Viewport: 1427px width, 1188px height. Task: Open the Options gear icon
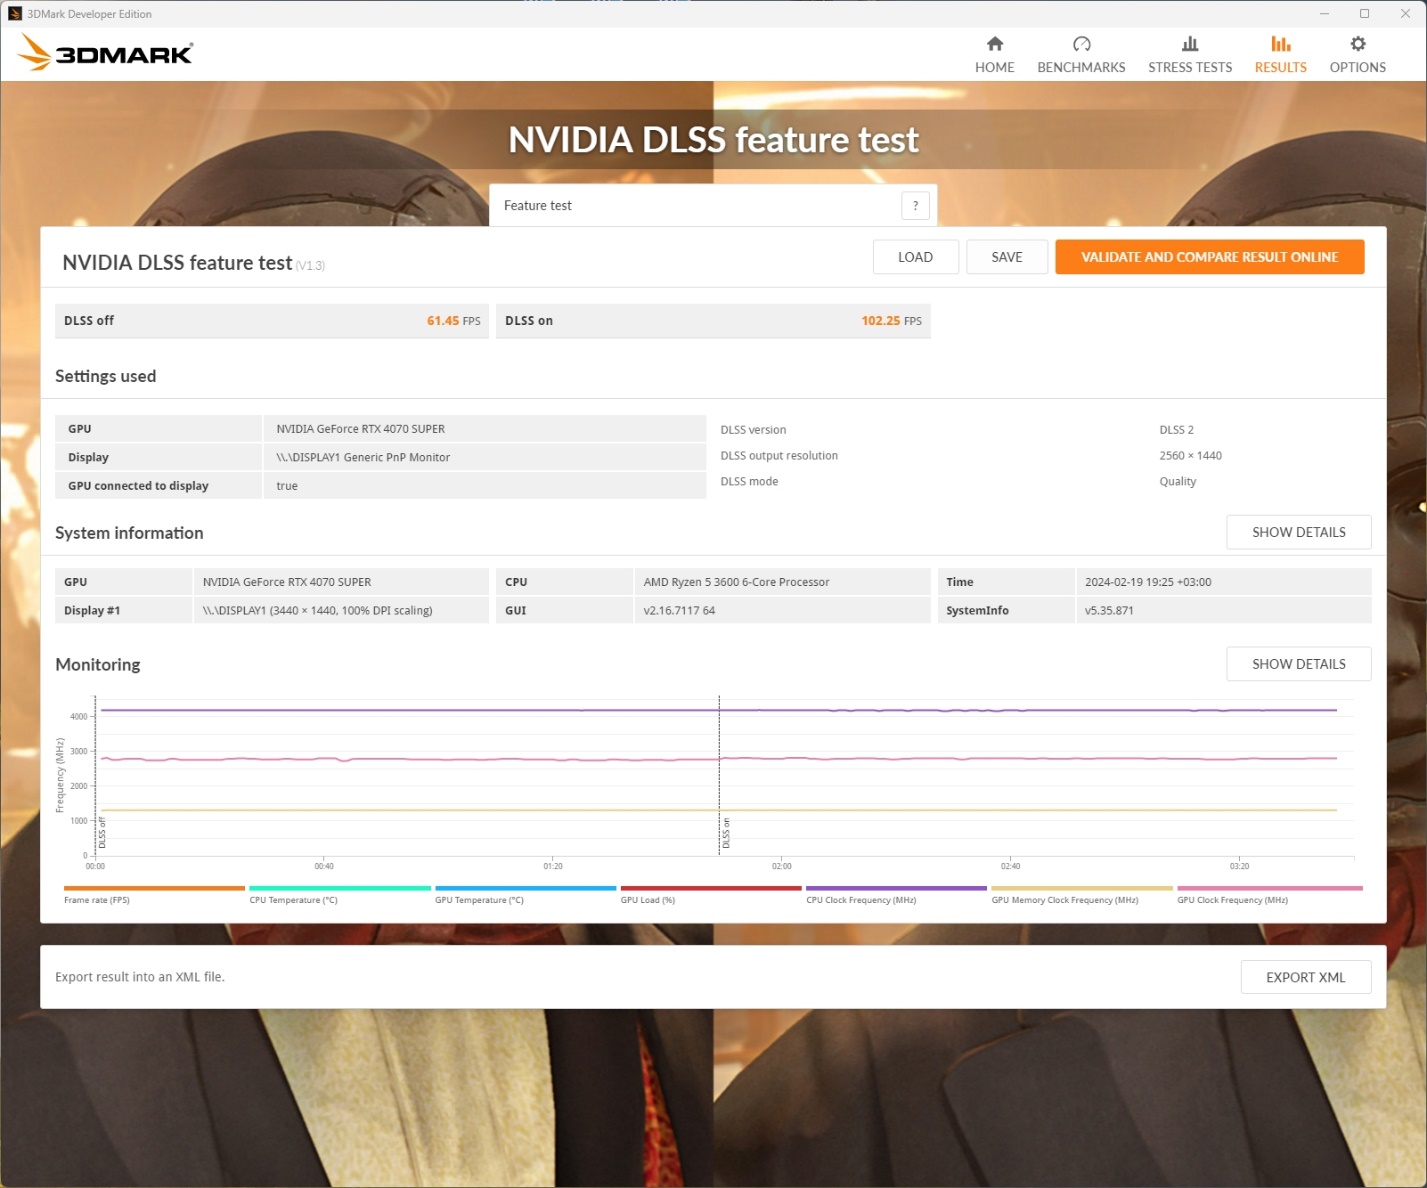(x=1358, y=44)
